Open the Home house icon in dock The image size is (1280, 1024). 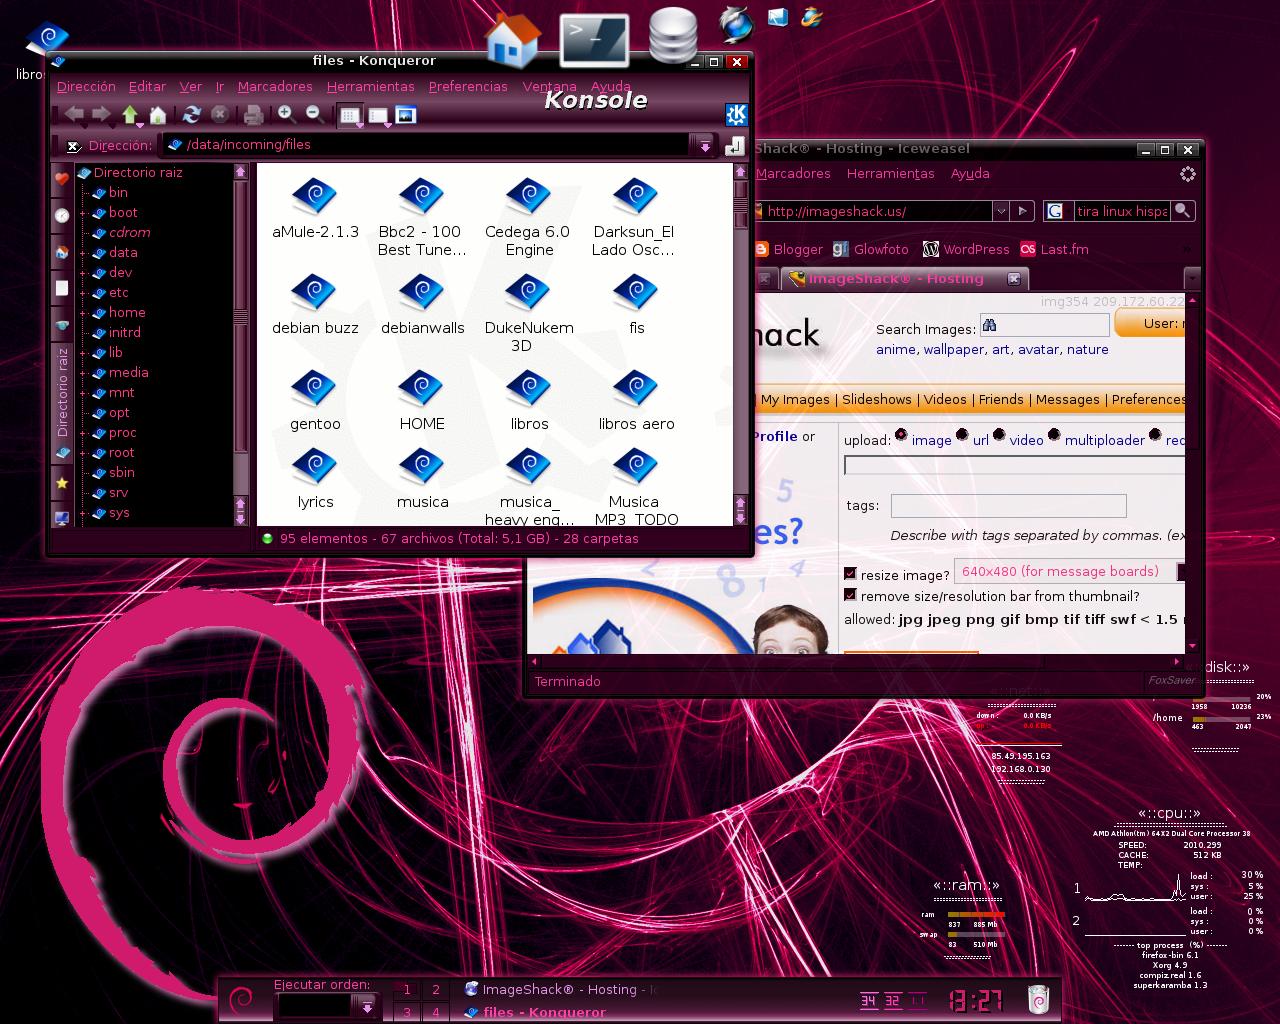click(x=513, y=40)
